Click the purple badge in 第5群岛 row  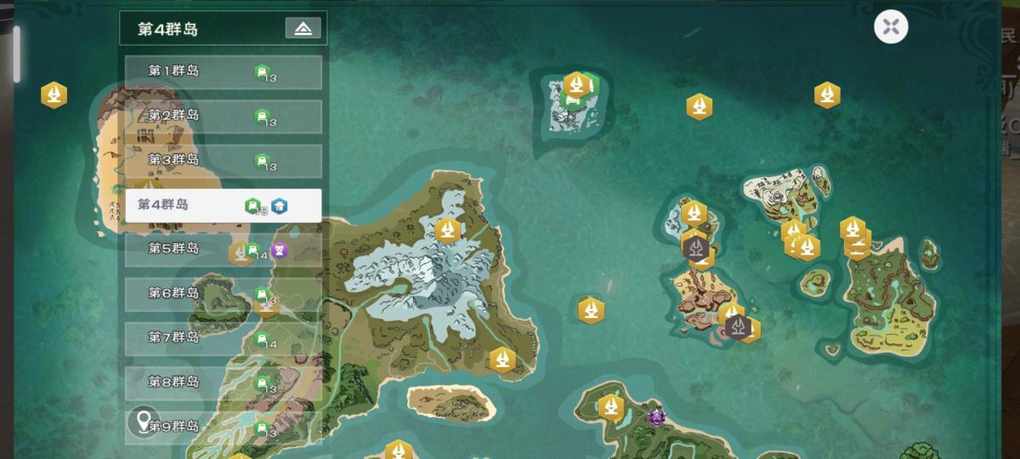click(280, 250)
